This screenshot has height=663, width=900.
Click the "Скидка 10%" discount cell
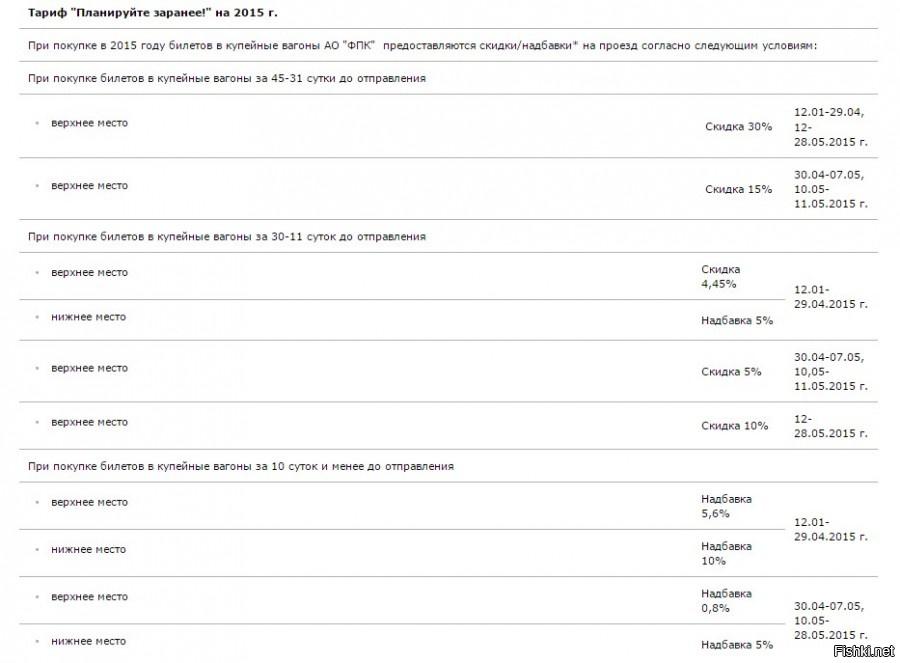pos(734,425)
